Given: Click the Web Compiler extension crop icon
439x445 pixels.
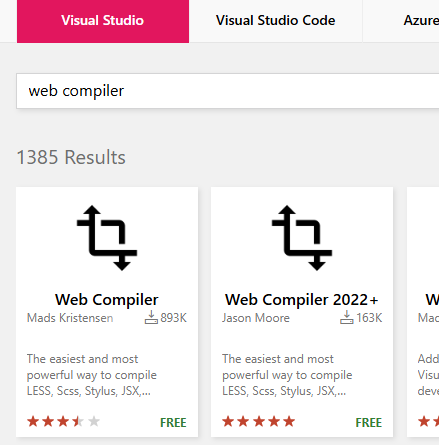Looking at the screenshot, I should click(107, 238).
